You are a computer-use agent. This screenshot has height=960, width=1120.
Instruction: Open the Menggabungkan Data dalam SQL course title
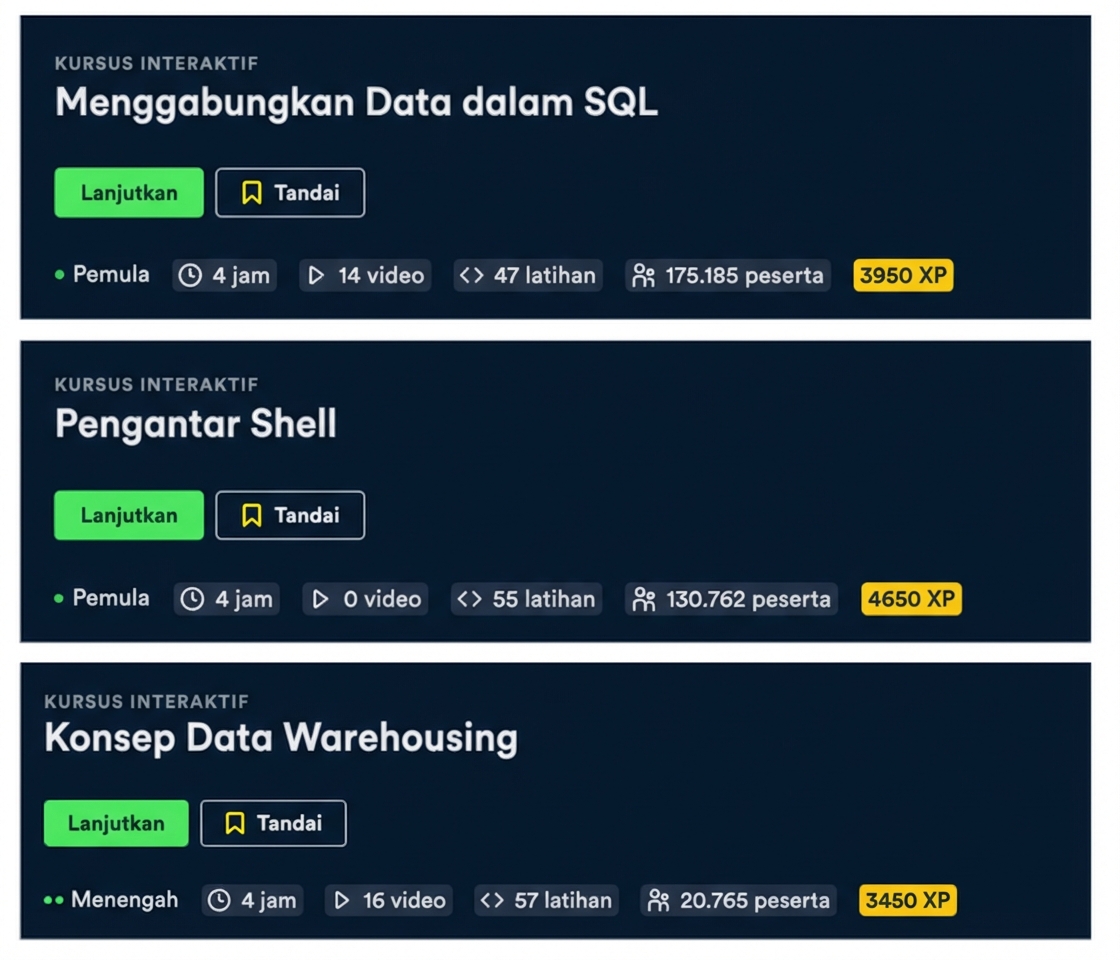pos(357,101)
